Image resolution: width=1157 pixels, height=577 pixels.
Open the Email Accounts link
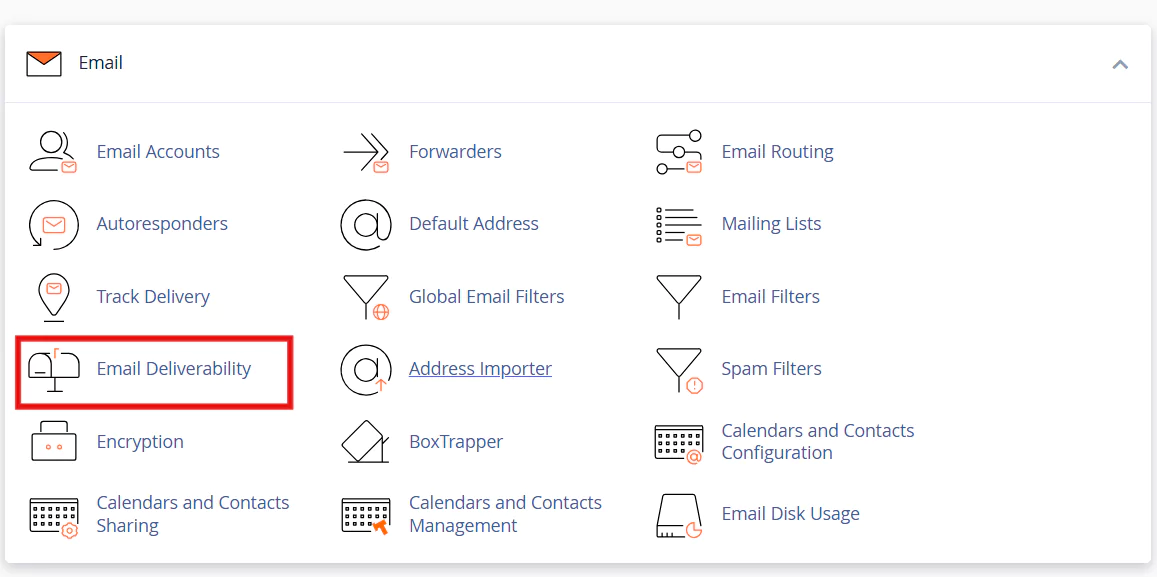pyautogui.click(x=158, y=152)
